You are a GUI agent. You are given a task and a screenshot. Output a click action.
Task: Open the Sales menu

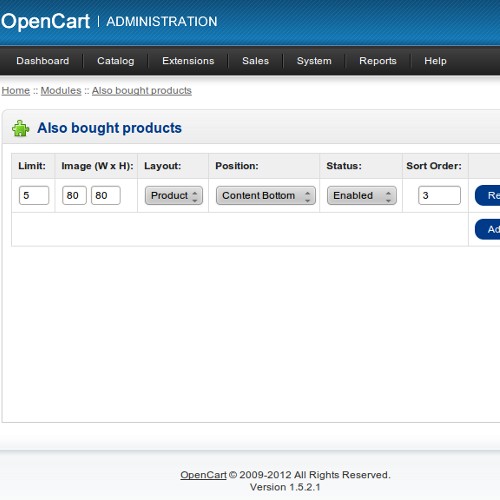[x=255, y=61]
